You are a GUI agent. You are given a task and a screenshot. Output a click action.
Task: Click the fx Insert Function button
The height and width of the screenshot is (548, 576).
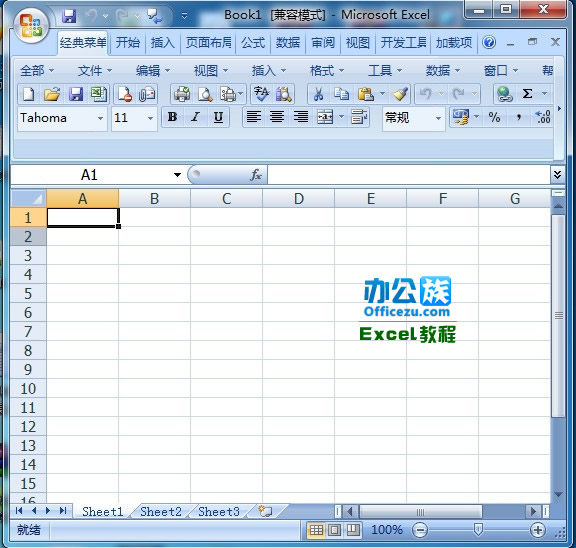256,175
